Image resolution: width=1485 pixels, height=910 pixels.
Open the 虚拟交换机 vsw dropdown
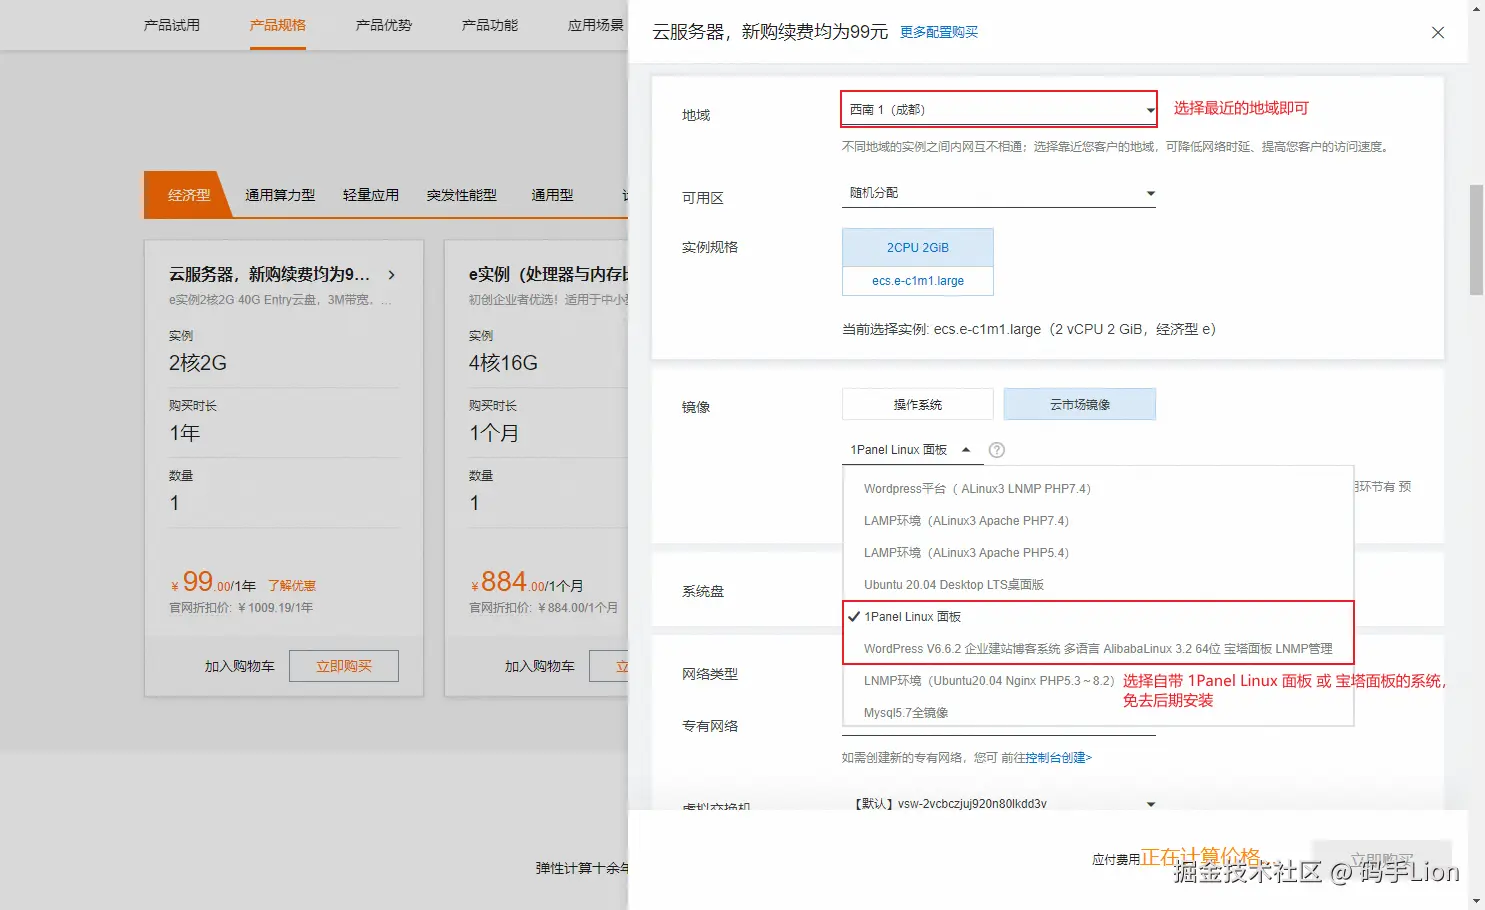[x=998, y=804]
